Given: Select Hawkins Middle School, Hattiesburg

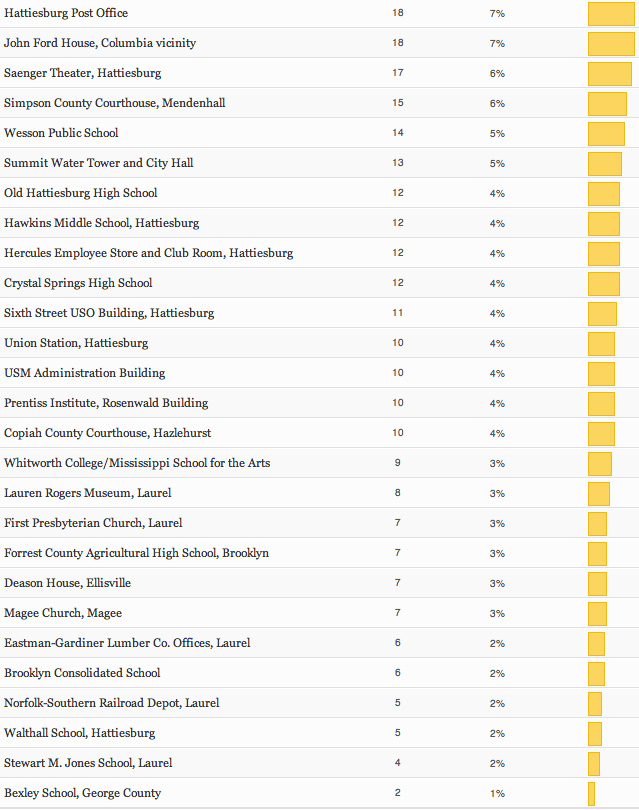Looking at the screenshot, I should (101, 223).
